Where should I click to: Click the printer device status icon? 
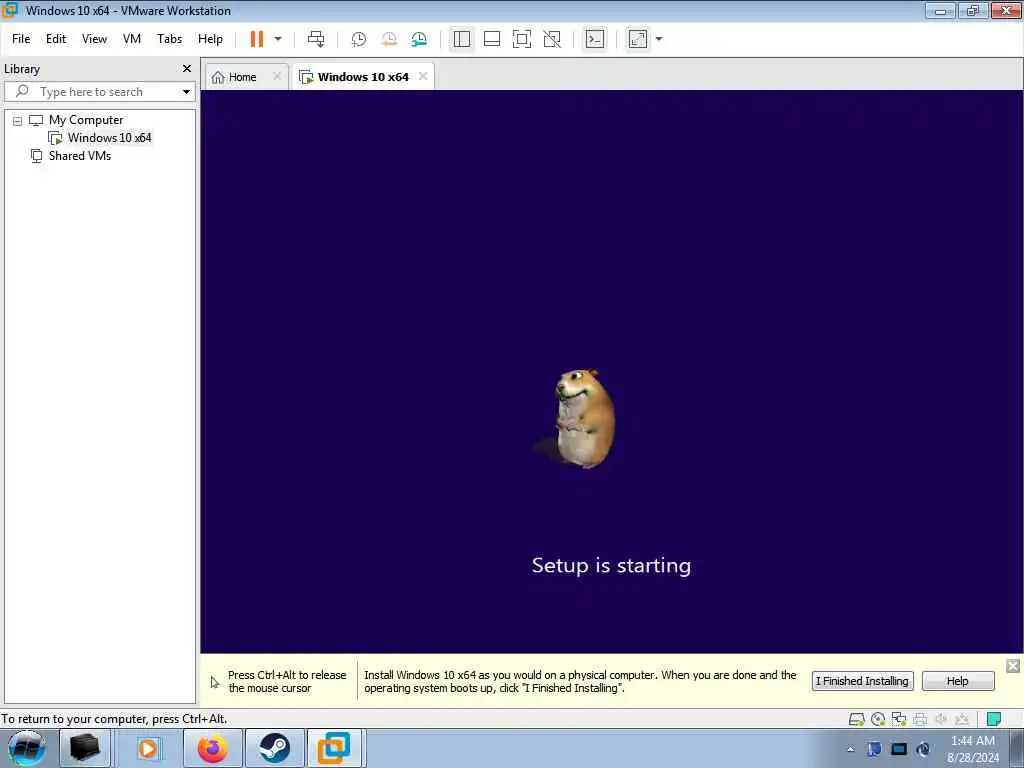coord(920,720)
